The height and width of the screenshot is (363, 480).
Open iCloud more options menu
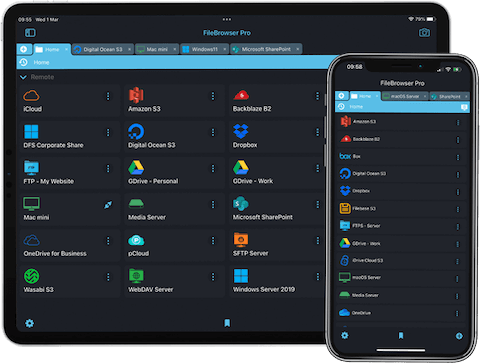pyautogui.click(x=108, y=96)
